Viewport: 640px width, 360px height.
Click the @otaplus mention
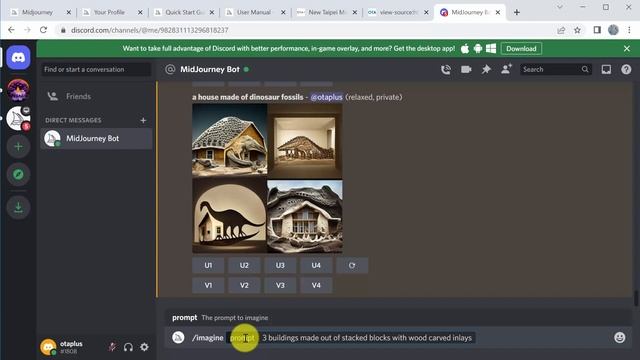point(326,97)
